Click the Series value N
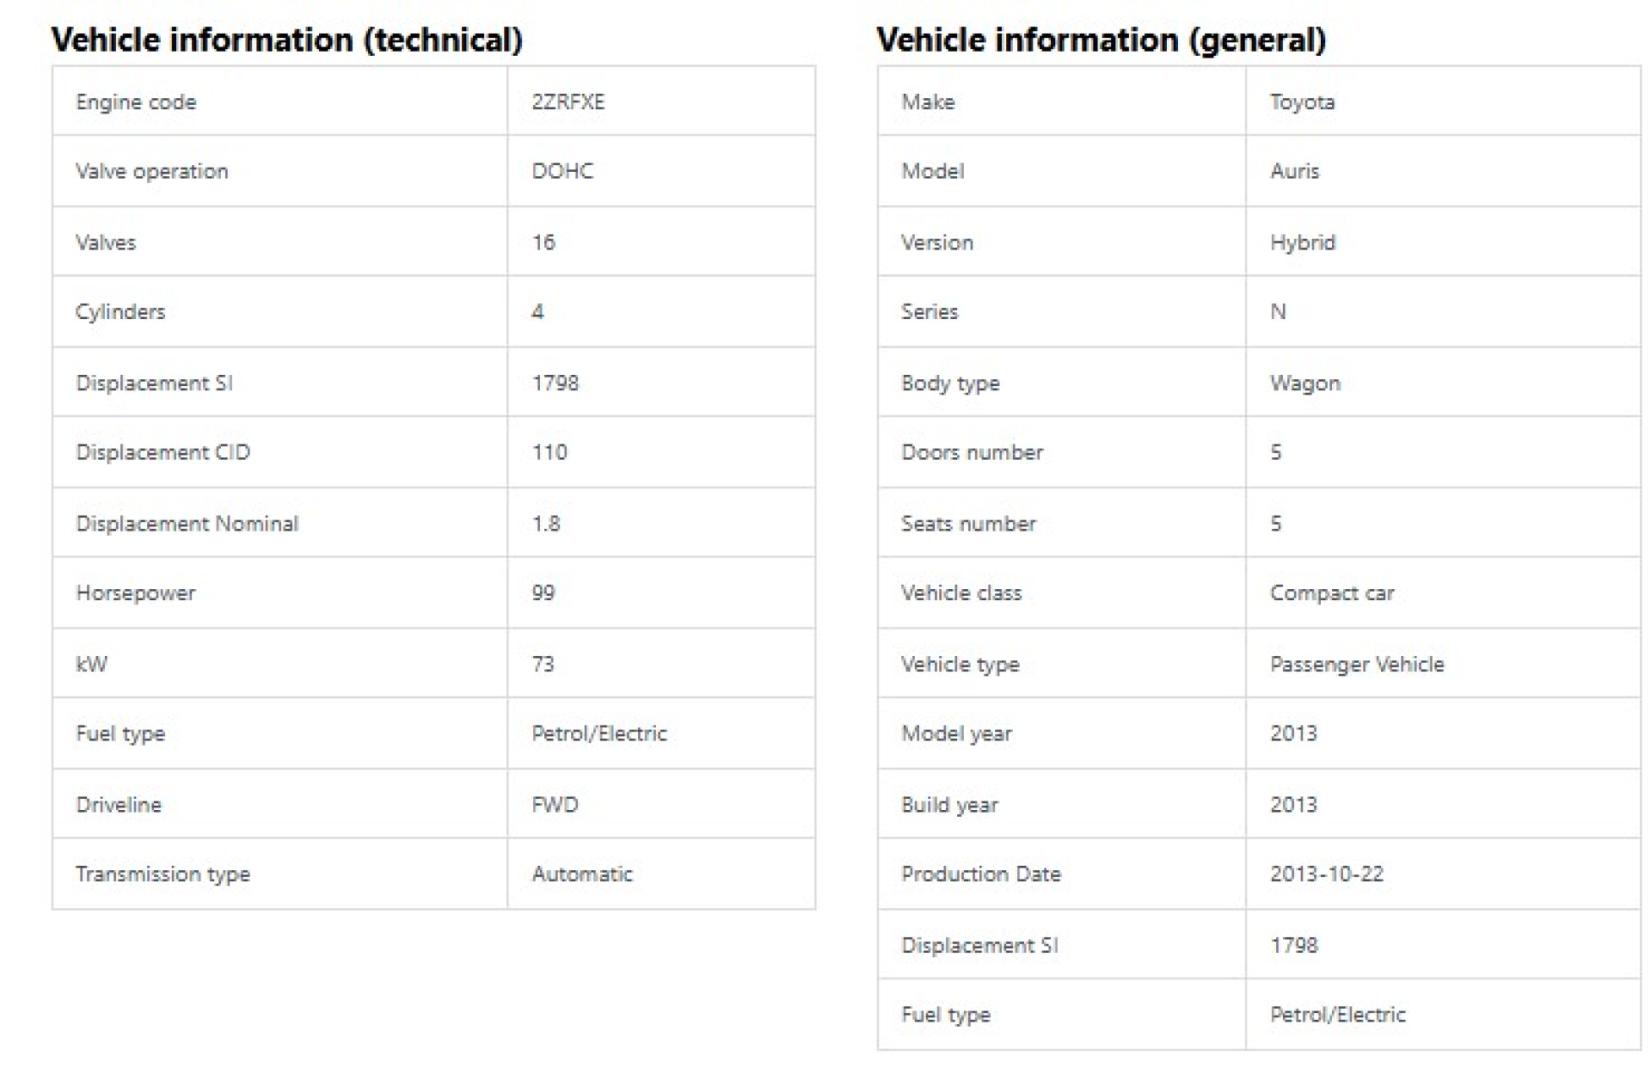The height and width of the screenshot is (1080, 1651). [x=1278, y=312]
